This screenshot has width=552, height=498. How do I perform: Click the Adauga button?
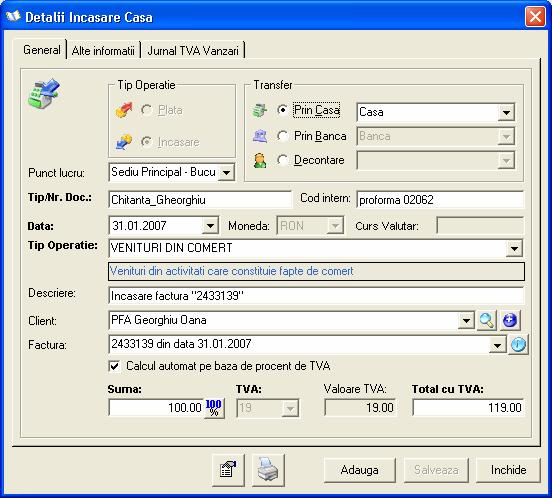point(359,470)
